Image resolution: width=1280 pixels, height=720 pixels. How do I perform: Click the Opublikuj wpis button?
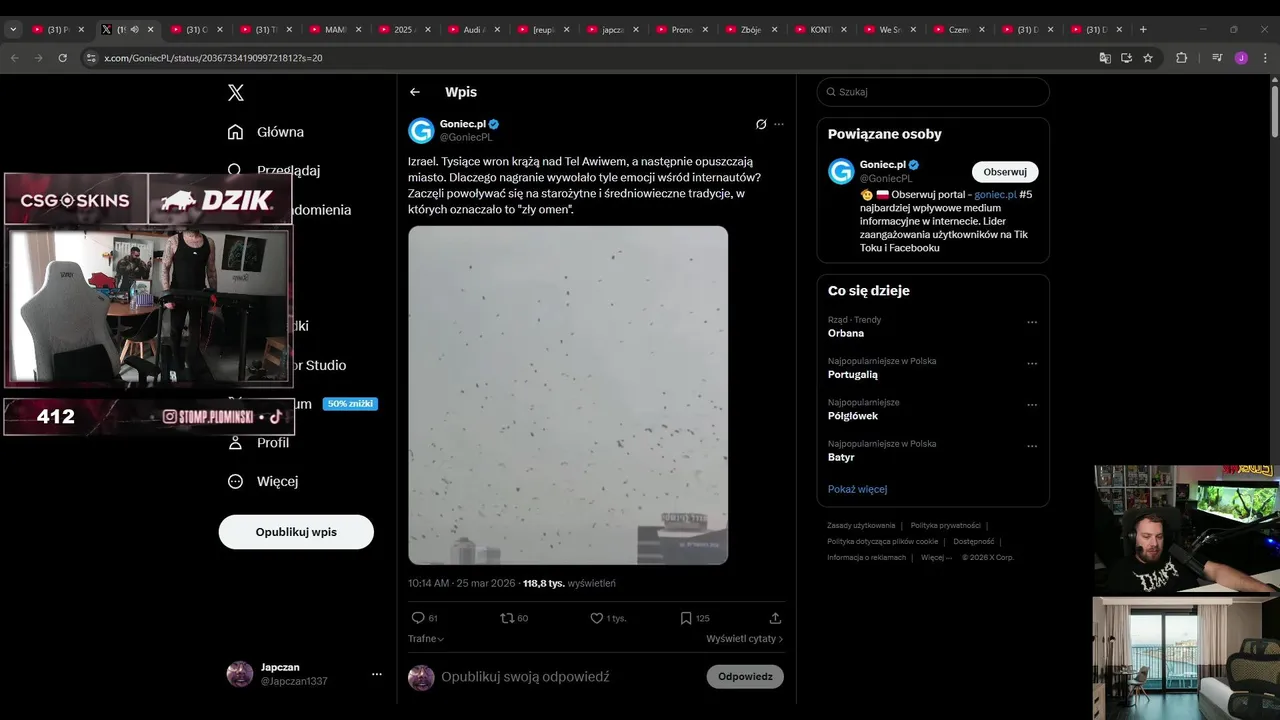point(296,532)
